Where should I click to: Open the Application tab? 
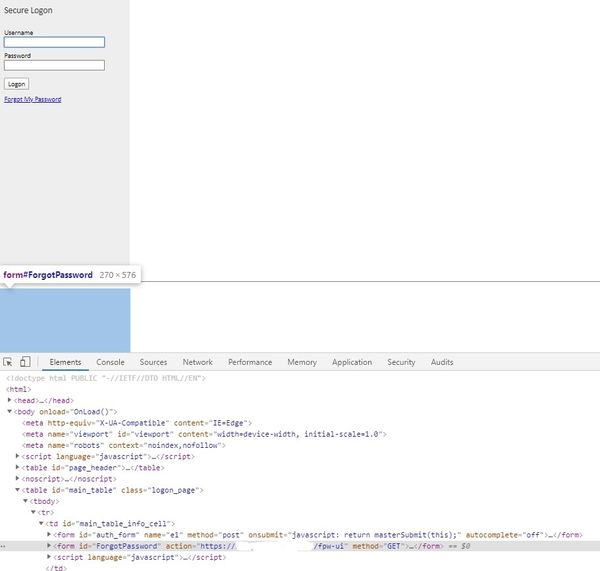pyautogui.click(x=351, y=362)
